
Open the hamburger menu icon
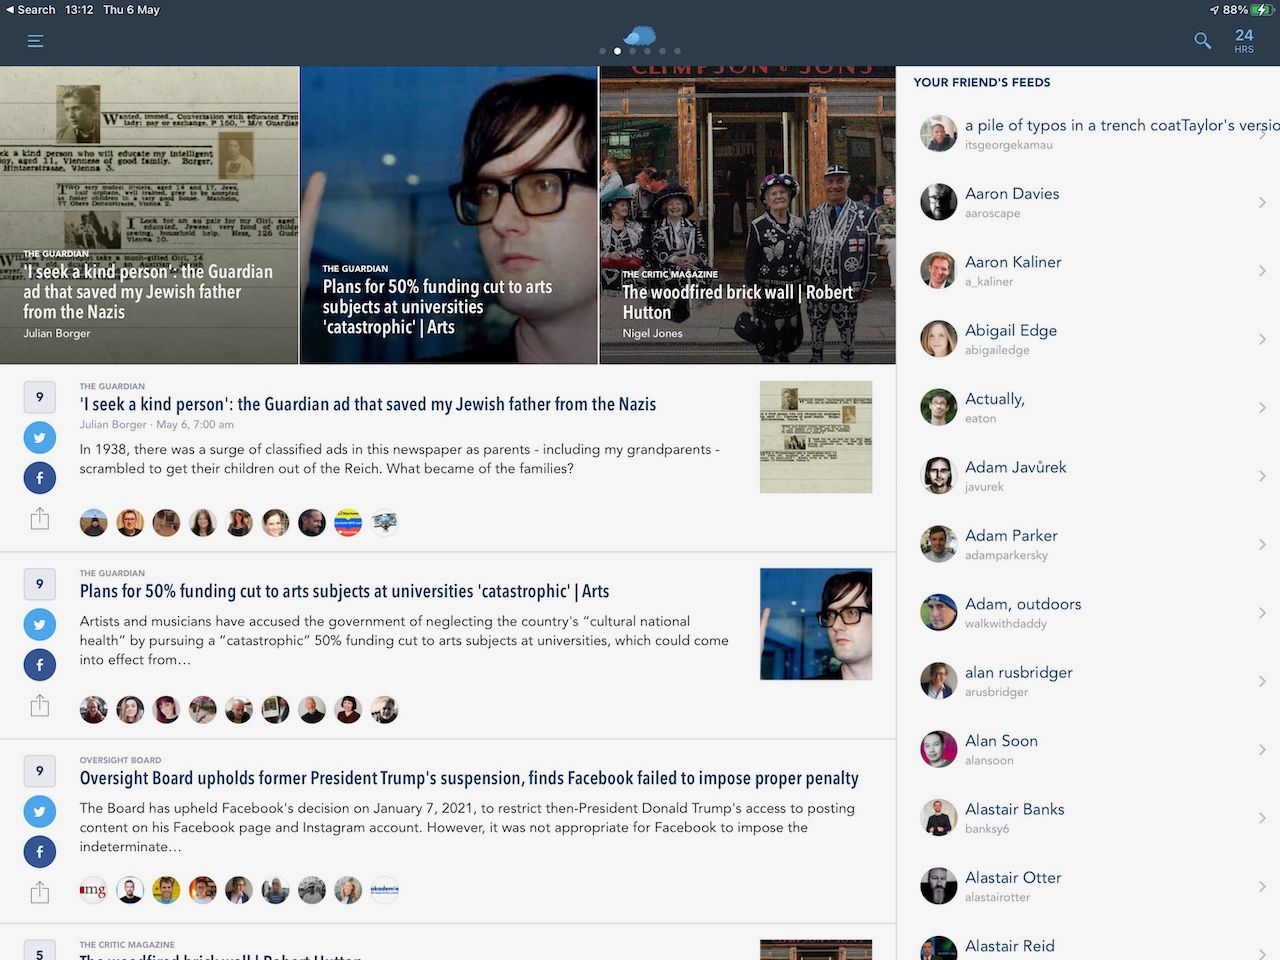click(36, 41)
